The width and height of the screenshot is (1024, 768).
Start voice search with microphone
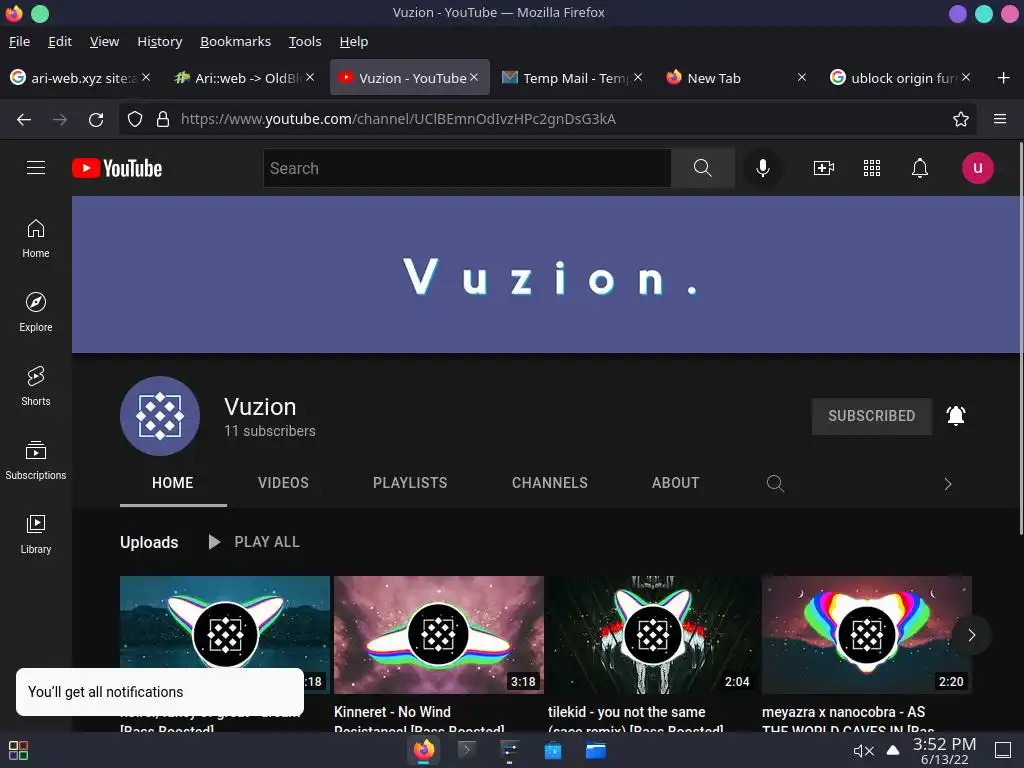(762, 168)
